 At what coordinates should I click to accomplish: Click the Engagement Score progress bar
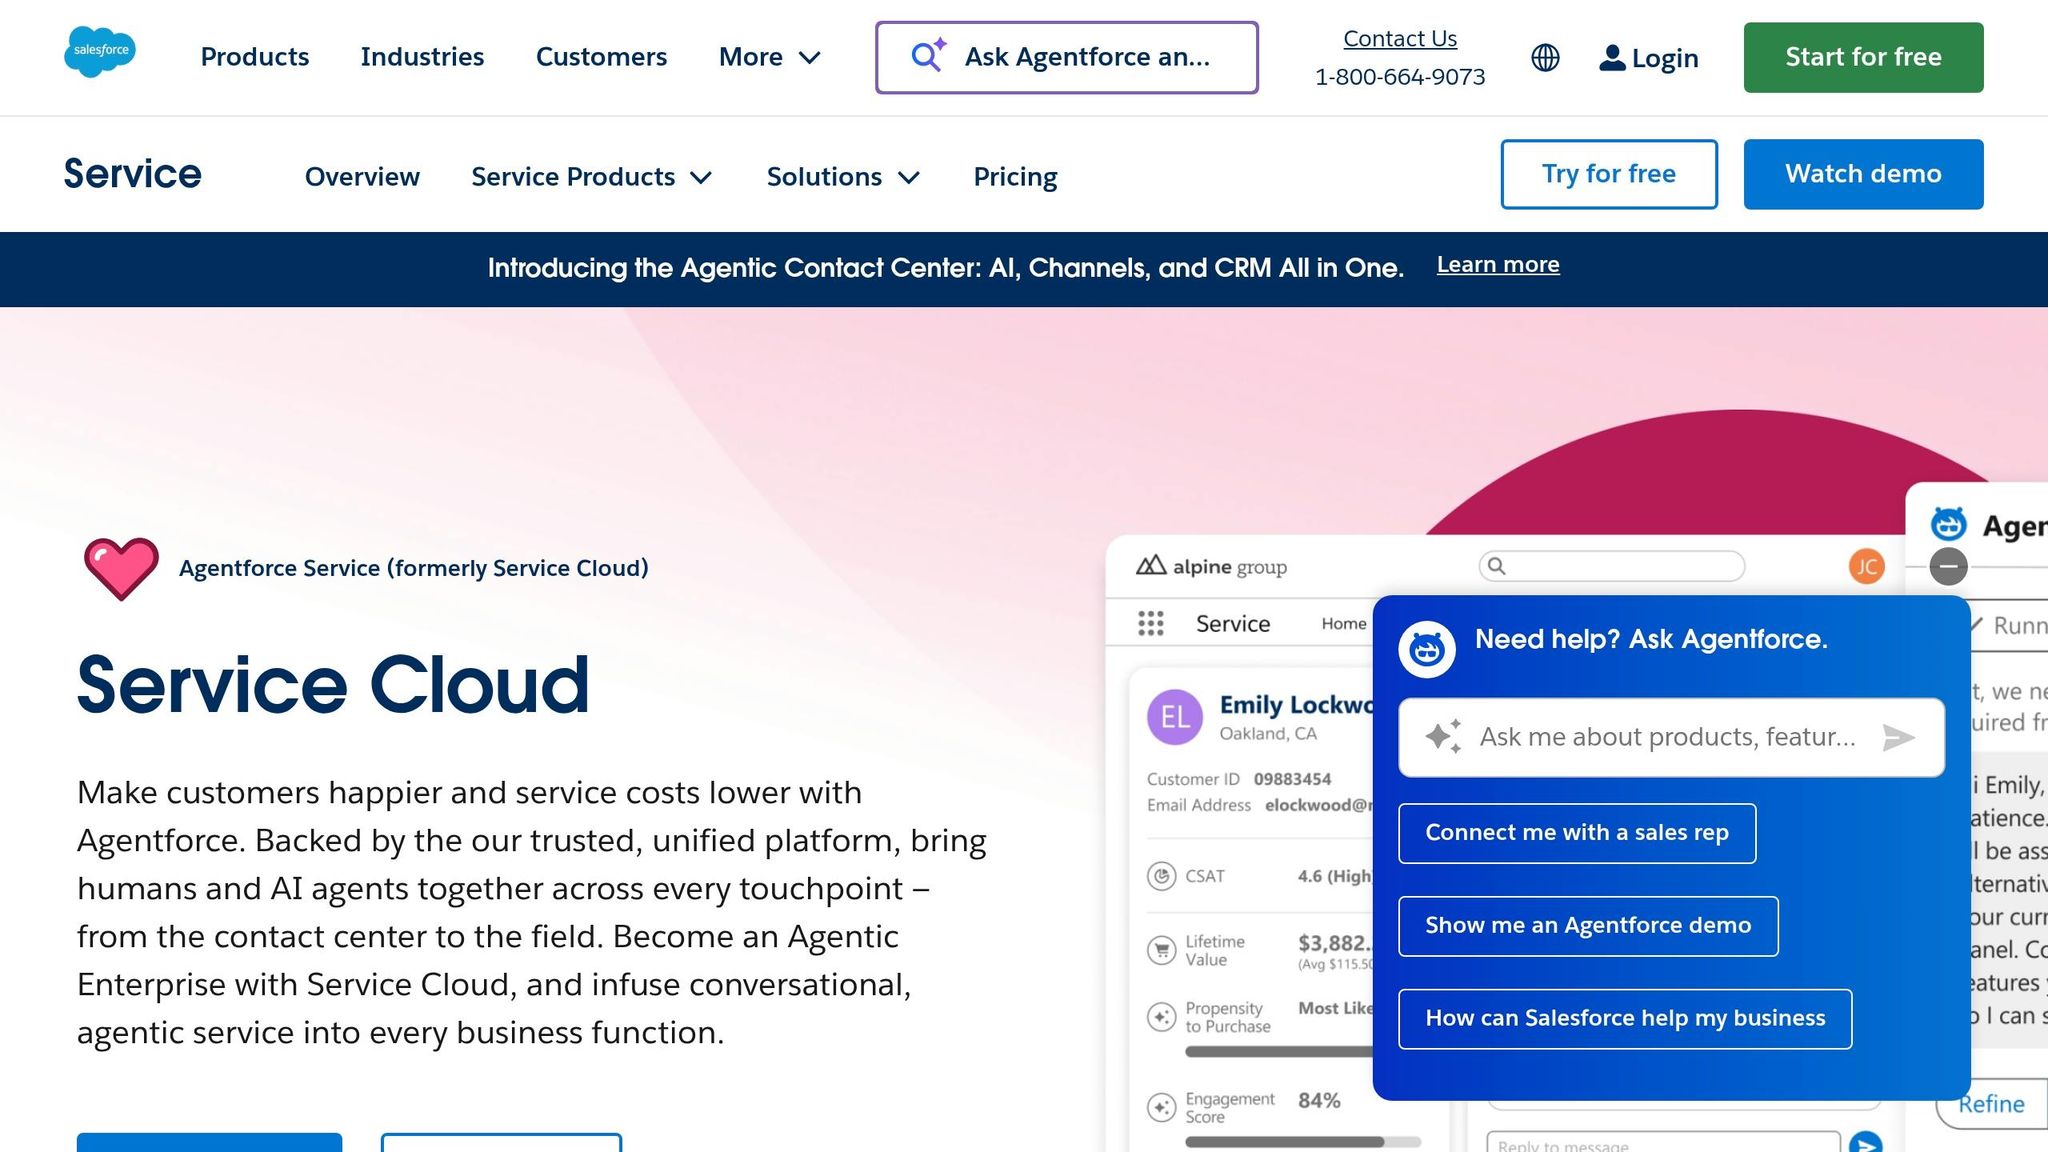[1302, 1142]
